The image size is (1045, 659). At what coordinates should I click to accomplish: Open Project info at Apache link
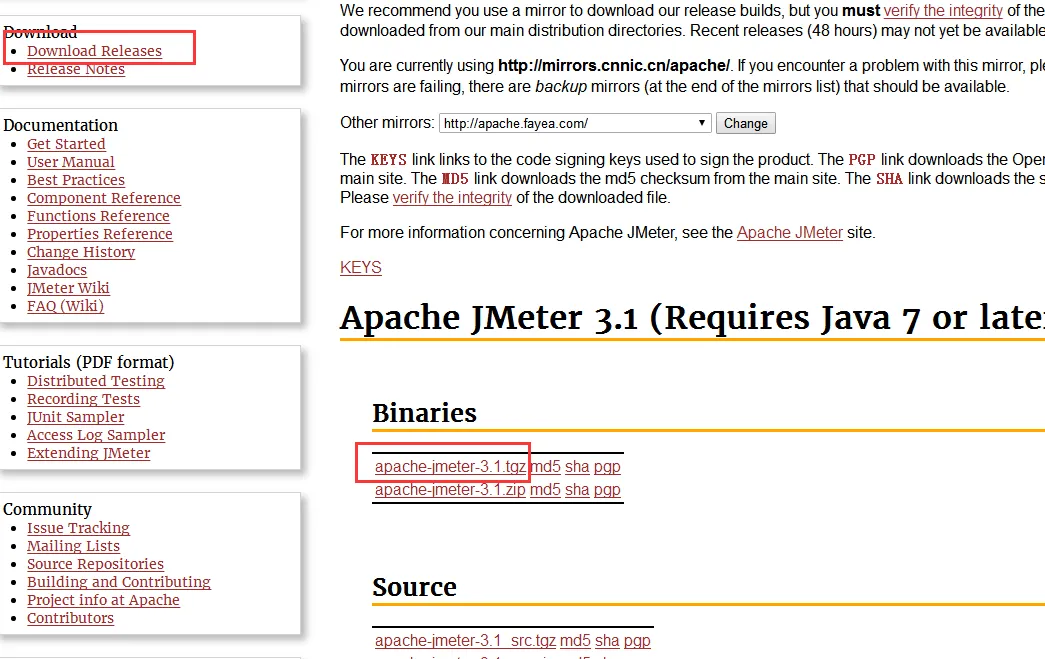[103, 600]
